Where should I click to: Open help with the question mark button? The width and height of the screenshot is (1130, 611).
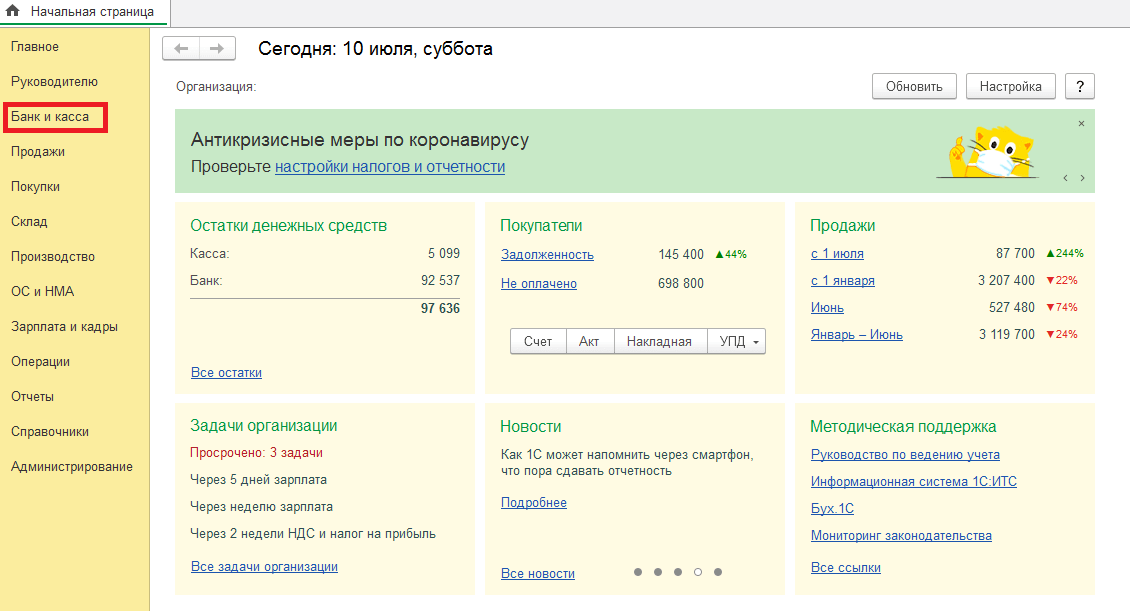1080,86
